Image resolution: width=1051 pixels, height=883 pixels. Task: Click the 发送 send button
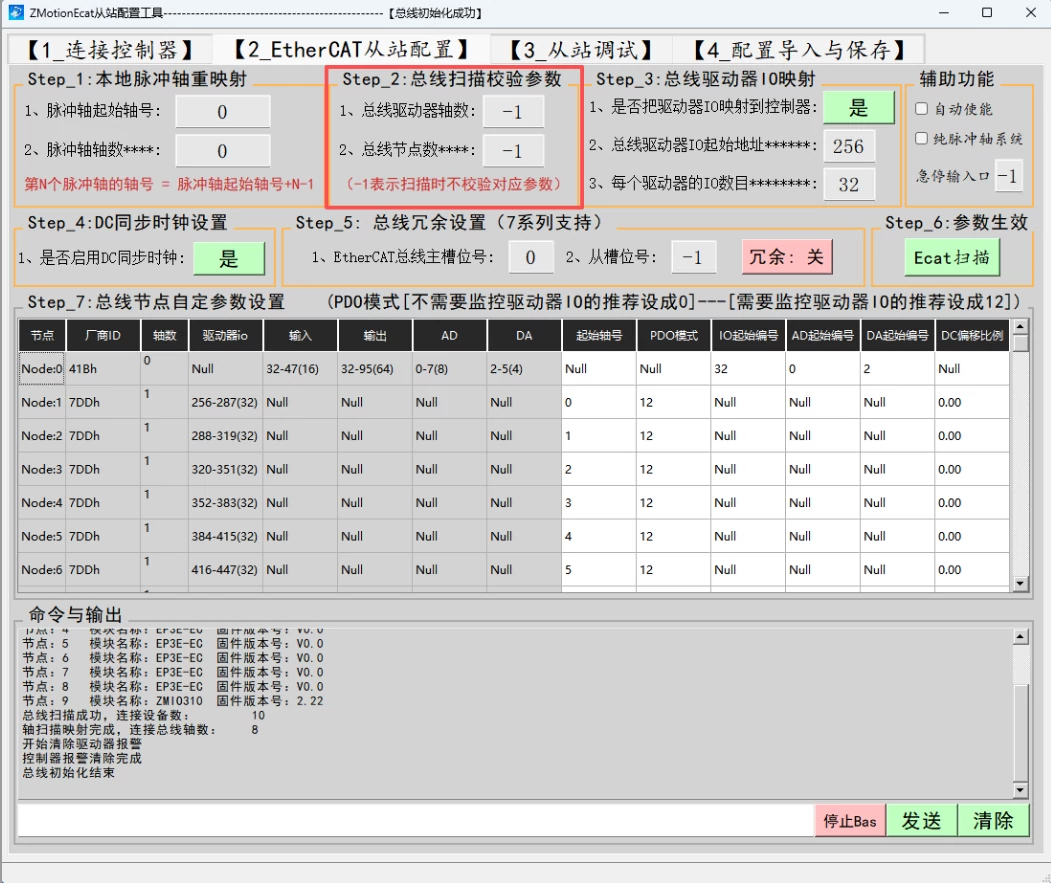[x=921, y=821]
